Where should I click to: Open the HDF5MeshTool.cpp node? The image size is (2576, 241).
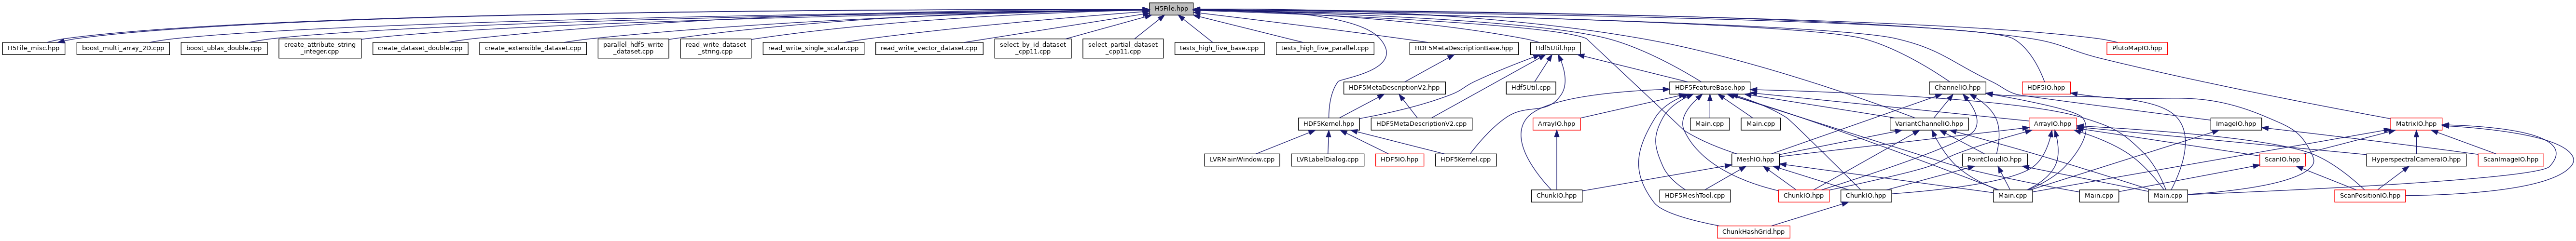click(x=1694, y=196)
